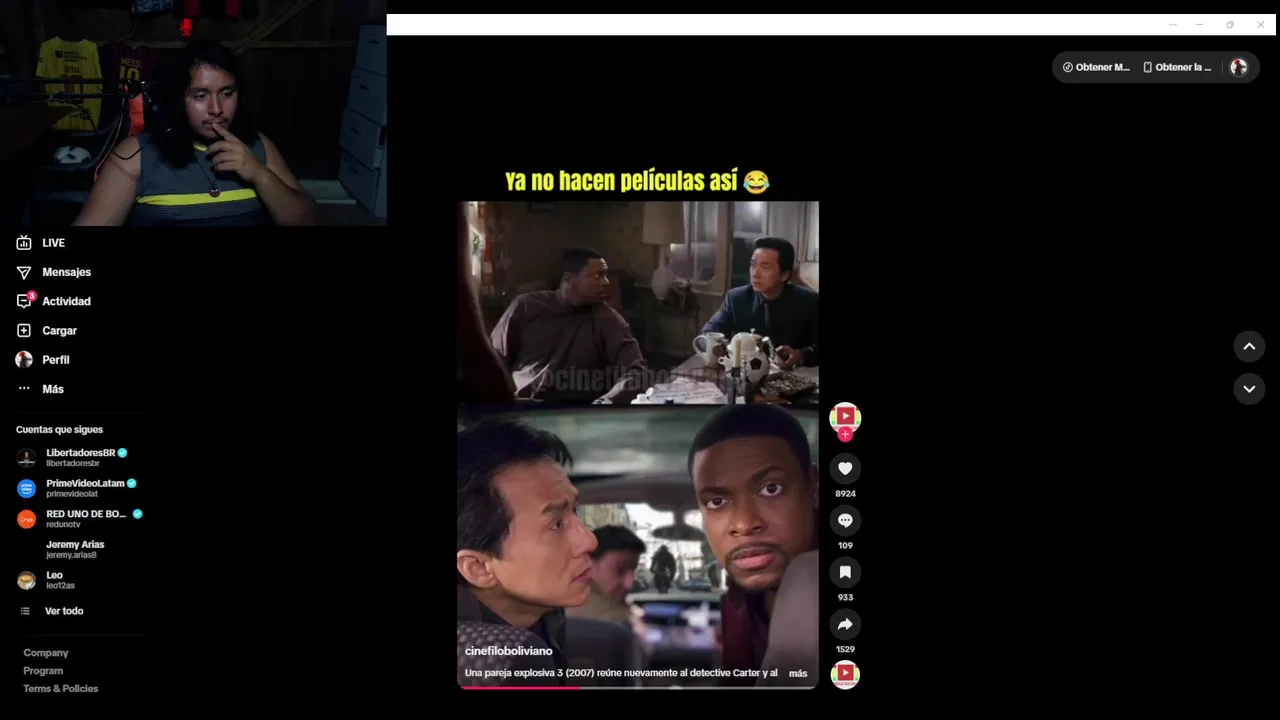Click the 8924 likes count
Image resolution: width=1280 pixels, height=720 pixels.
[x=845, y=494]
